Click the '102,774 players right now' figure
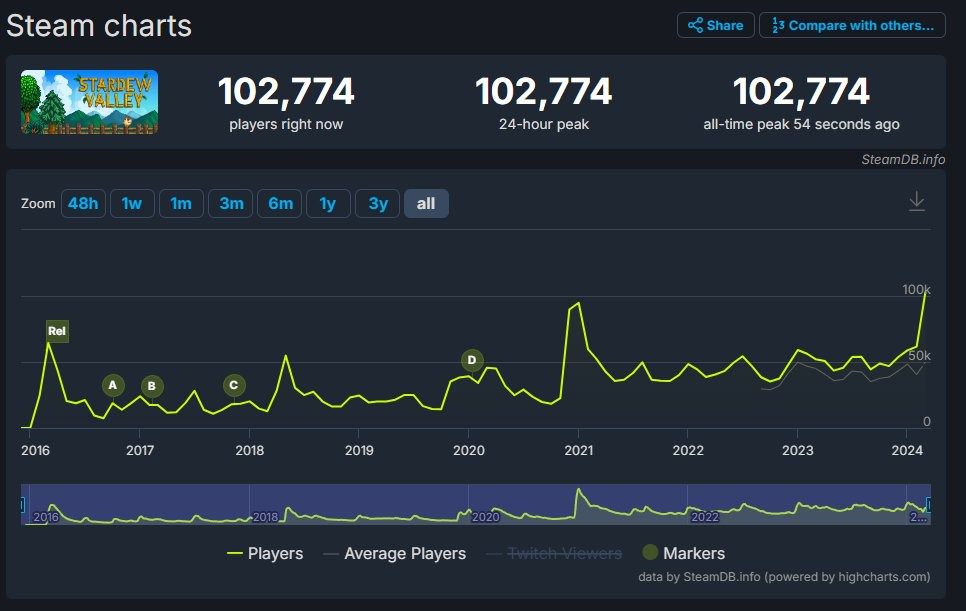This screenshot has height=611, width=966. pos(286,91)
